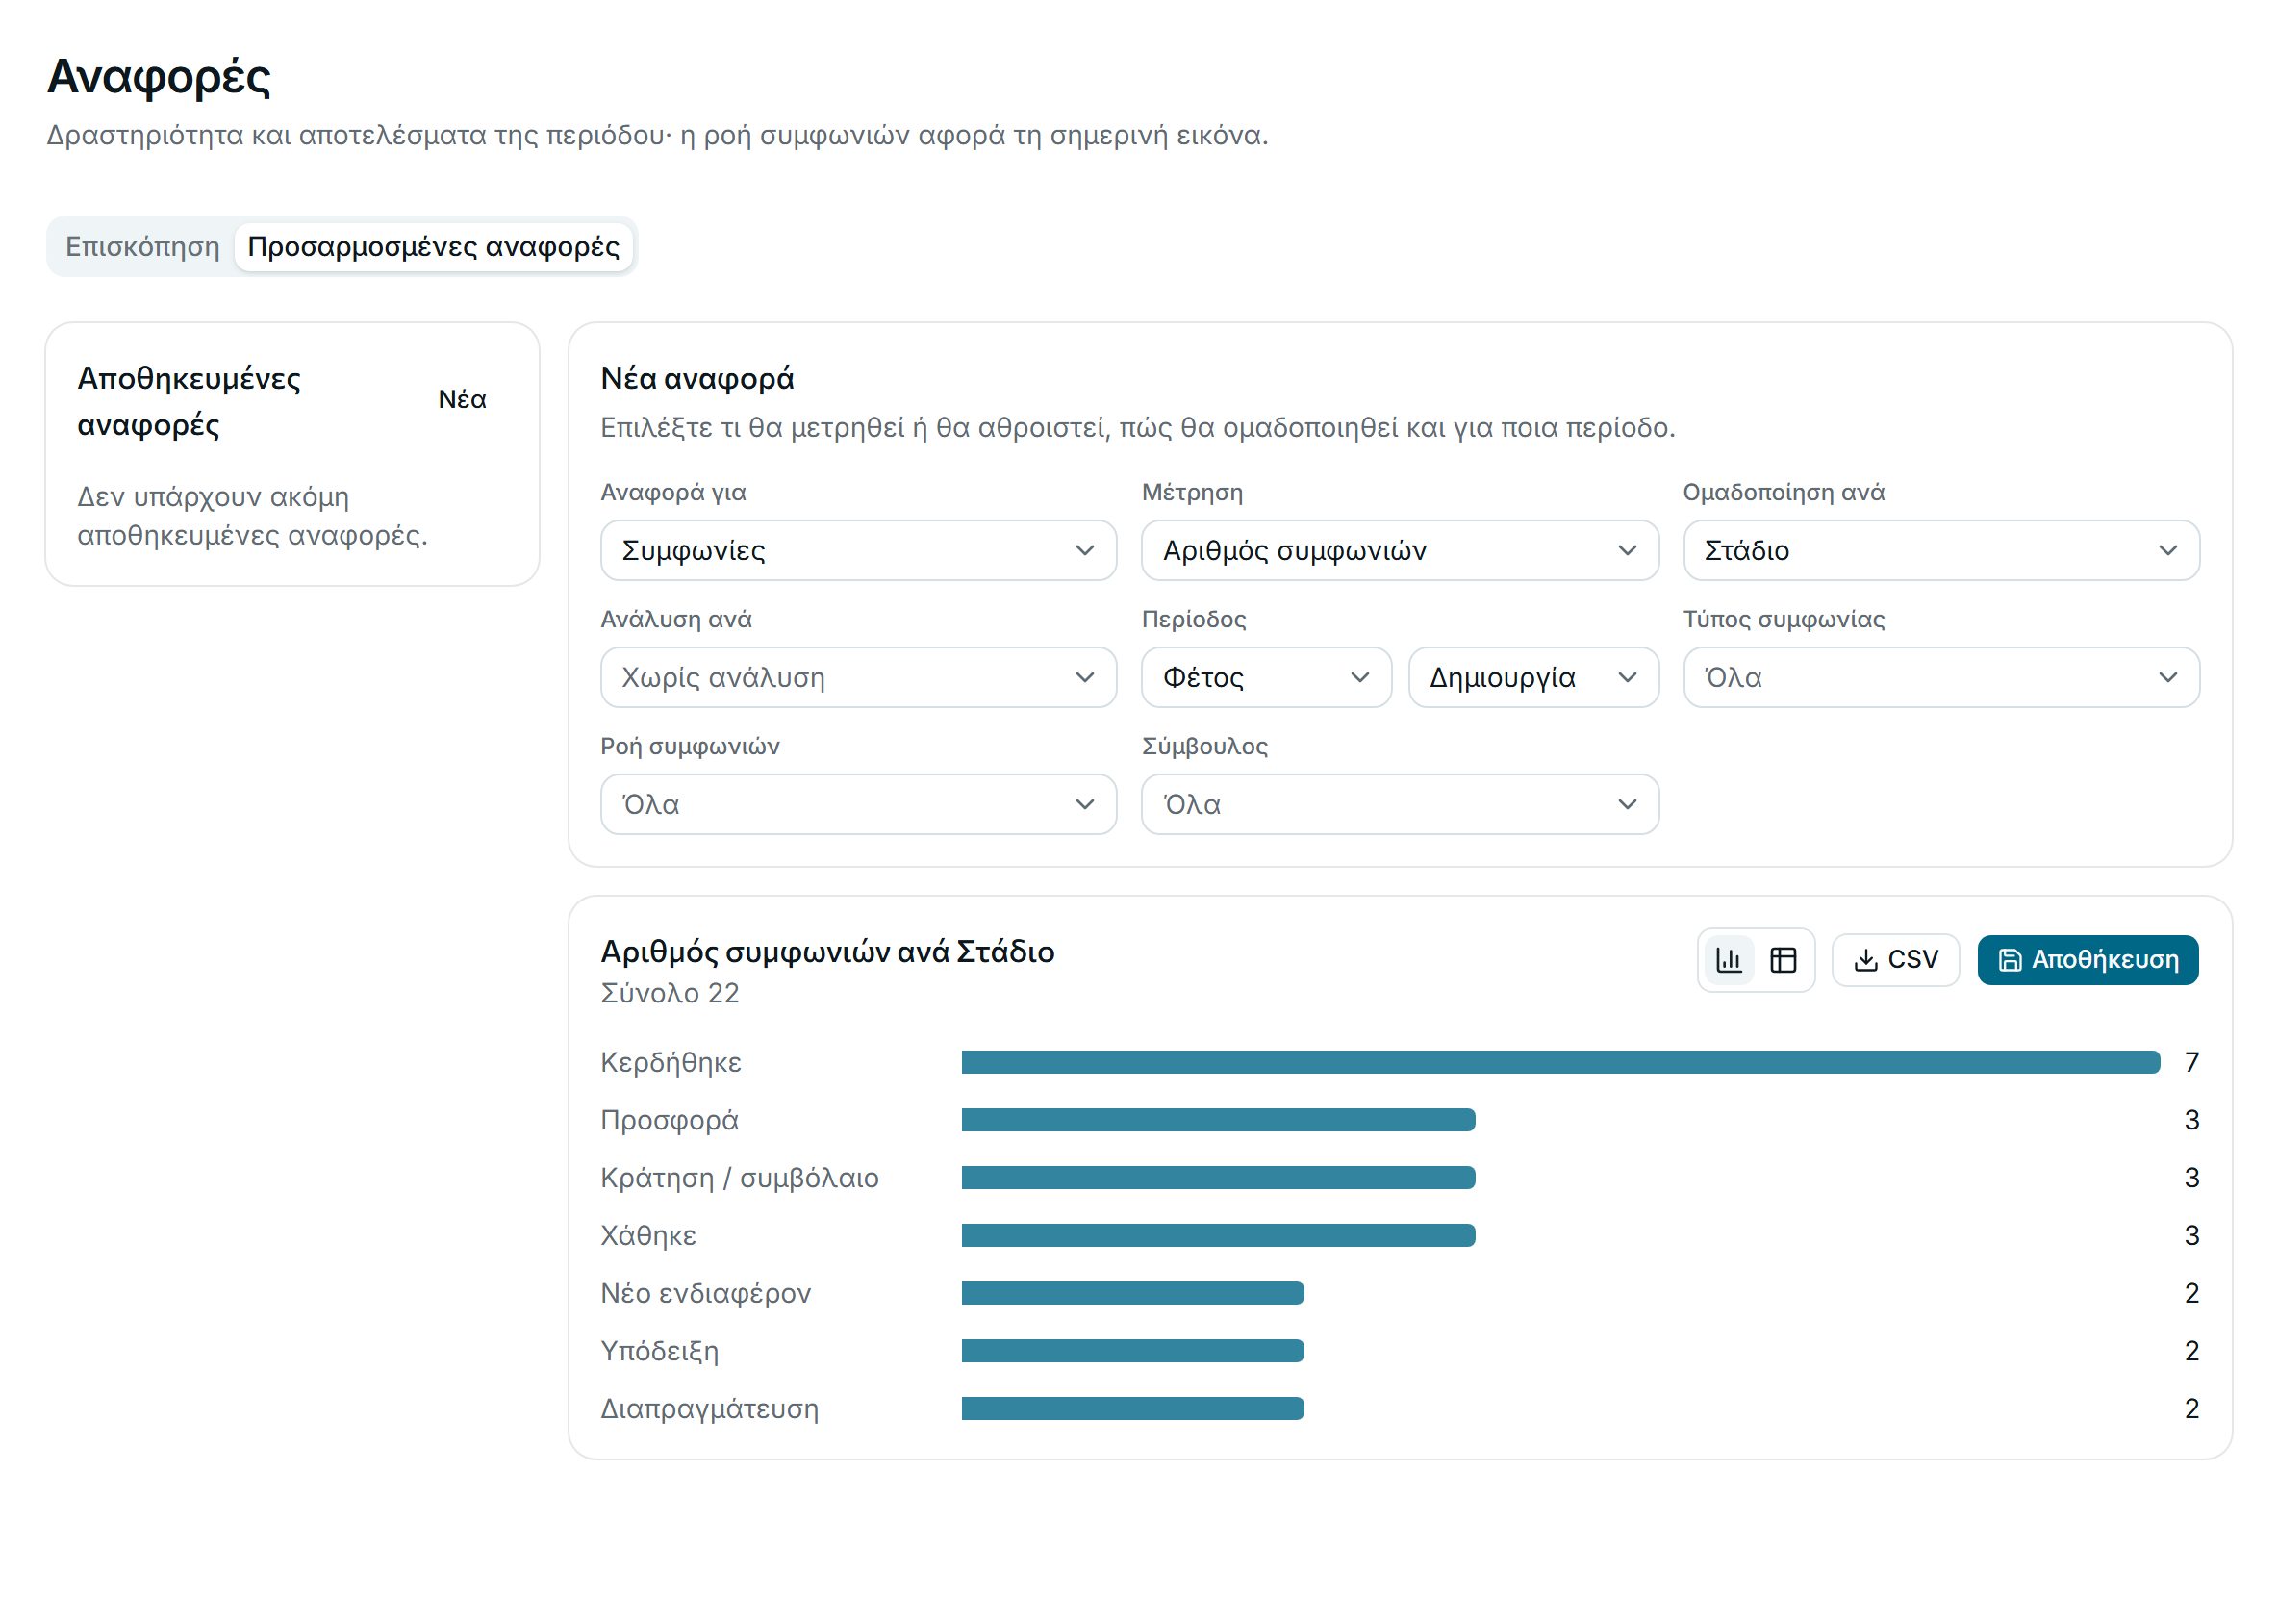
Task: Switch to bar chart view icon
Action: [x=1729, y=960]
